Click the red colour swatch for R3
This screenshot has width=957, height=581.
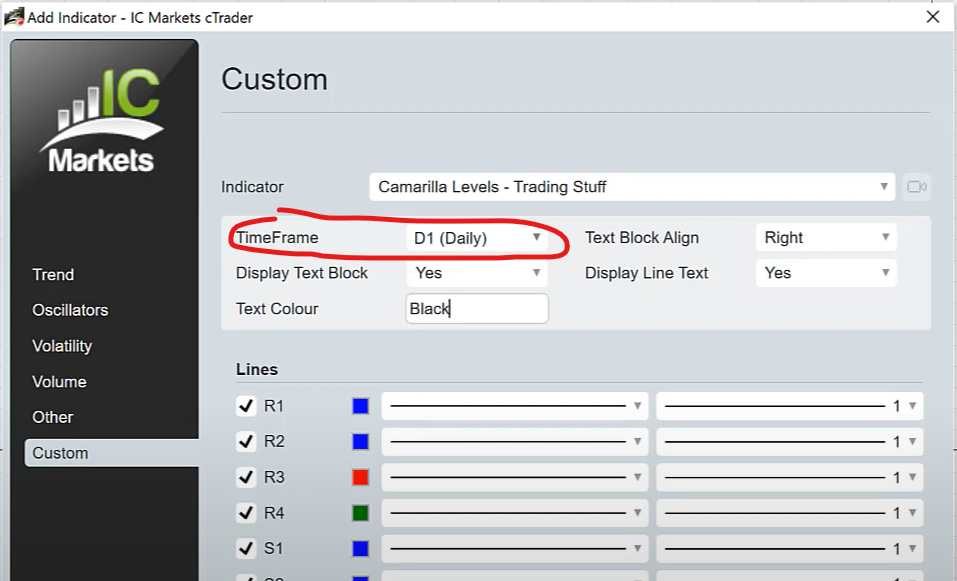tap(360, 477)
